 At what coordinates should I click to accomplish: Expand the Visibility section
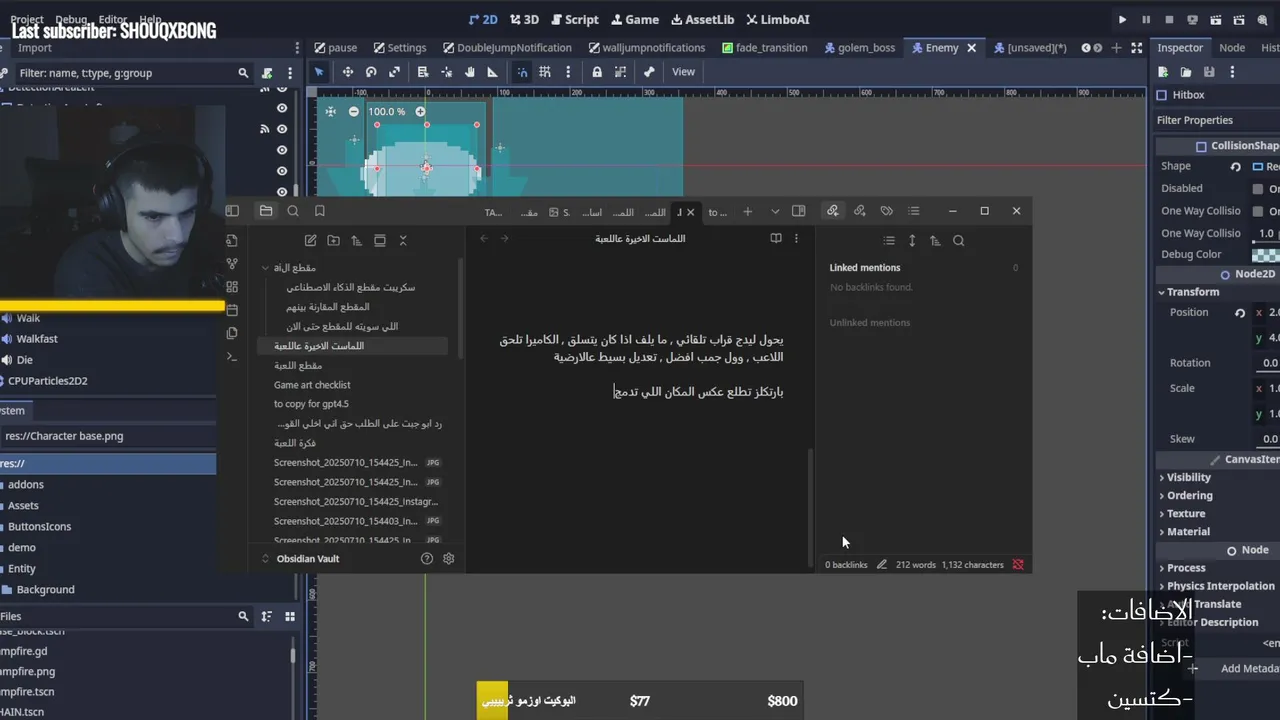coord(1185,478)
